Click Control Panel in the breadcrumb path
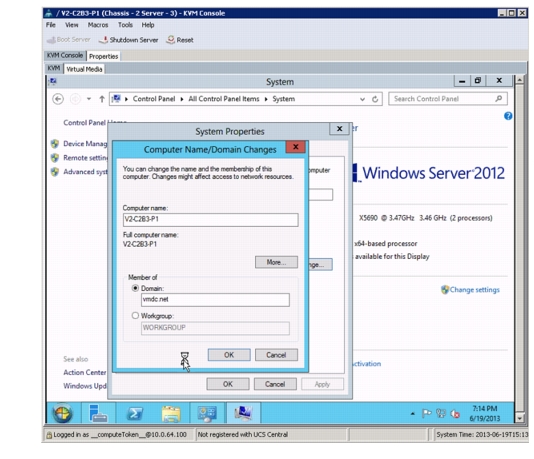Image resolution: width=534 pixels, height=459 pixels. point(154,99)
